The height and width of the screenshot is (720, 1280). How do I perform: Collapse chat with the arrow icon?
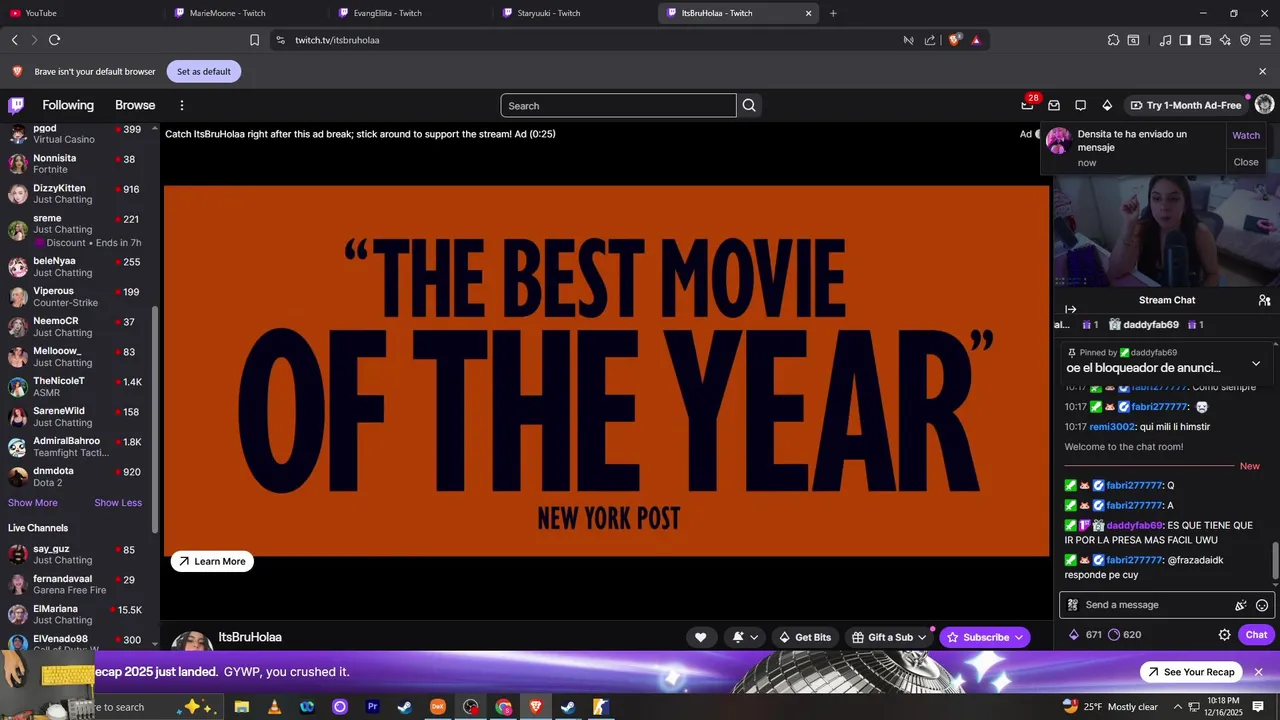coord(1070,309)
